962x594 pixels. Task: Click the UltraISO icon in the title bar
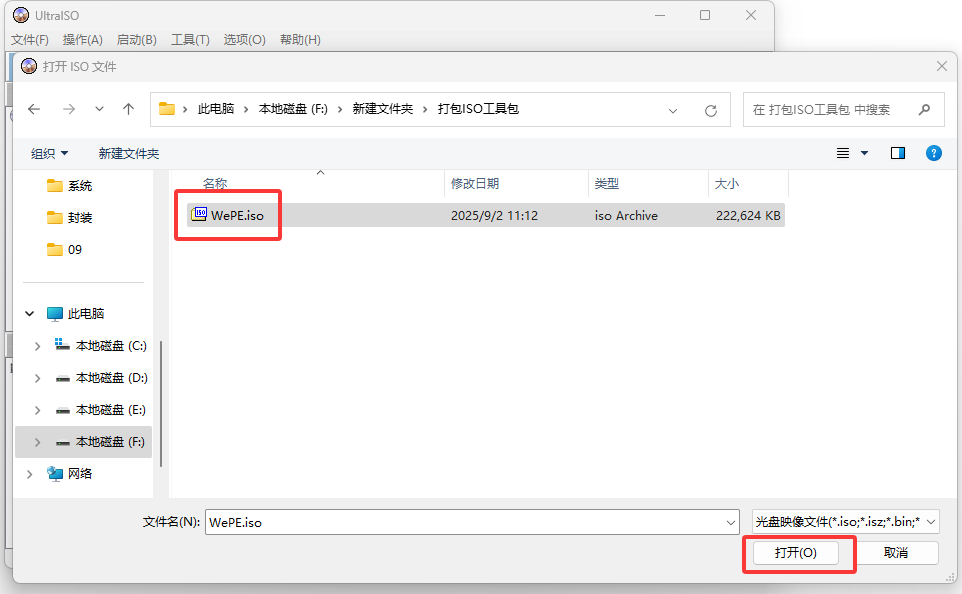tap(22, 14)
